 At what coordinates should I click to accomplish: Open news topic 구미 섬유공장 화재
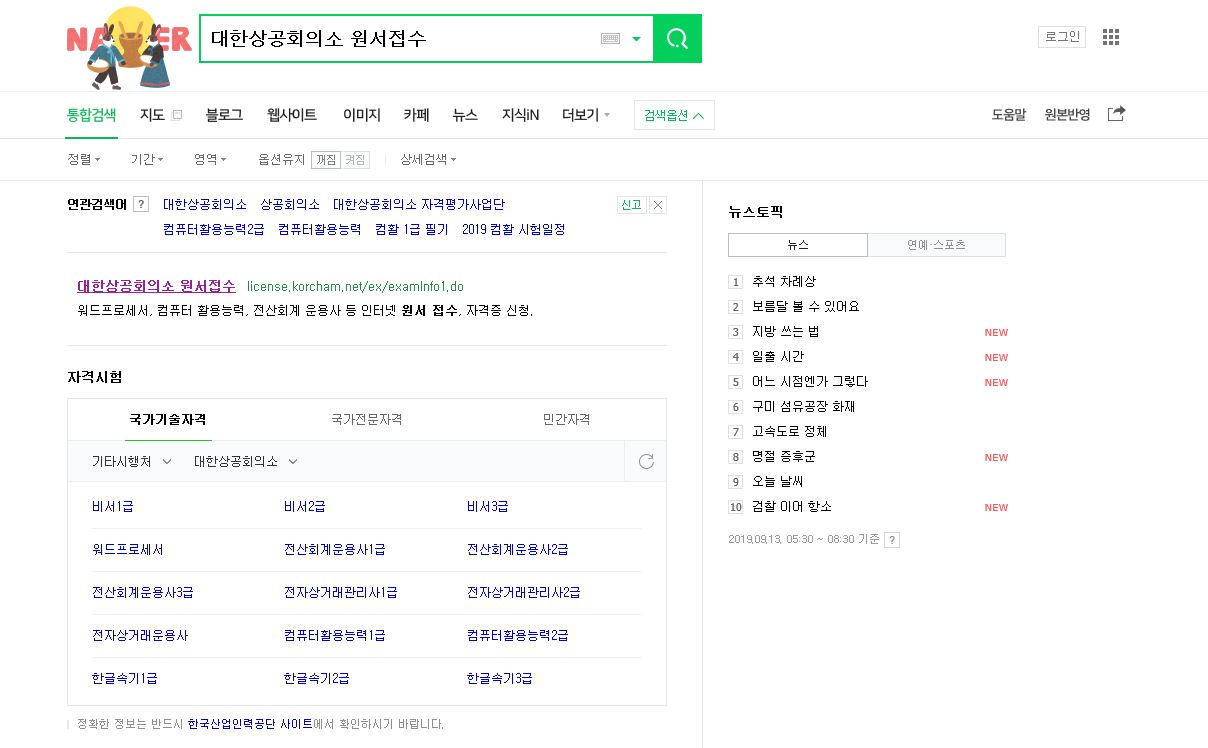804,407
